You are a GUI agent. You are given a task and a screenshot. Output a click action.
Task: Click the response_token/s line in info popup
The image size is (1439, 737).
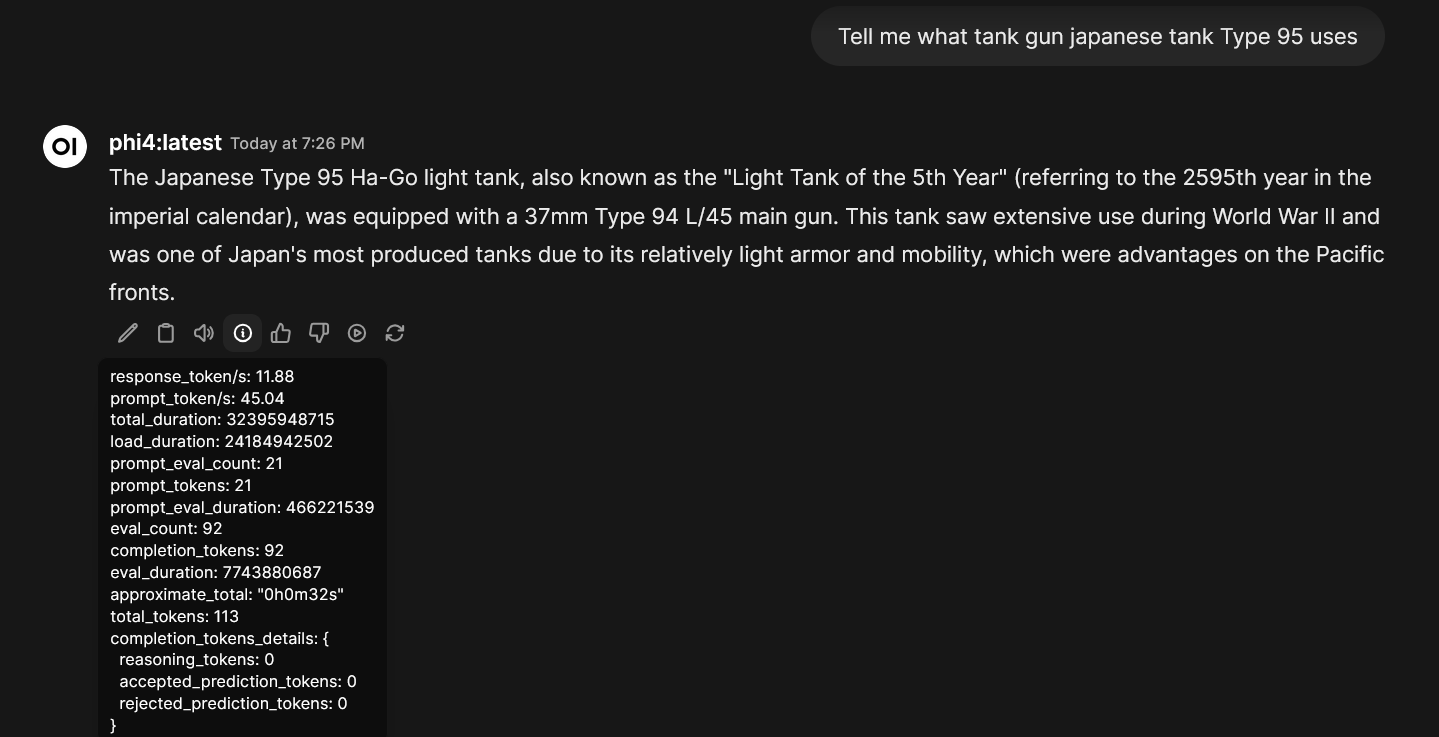202,377
